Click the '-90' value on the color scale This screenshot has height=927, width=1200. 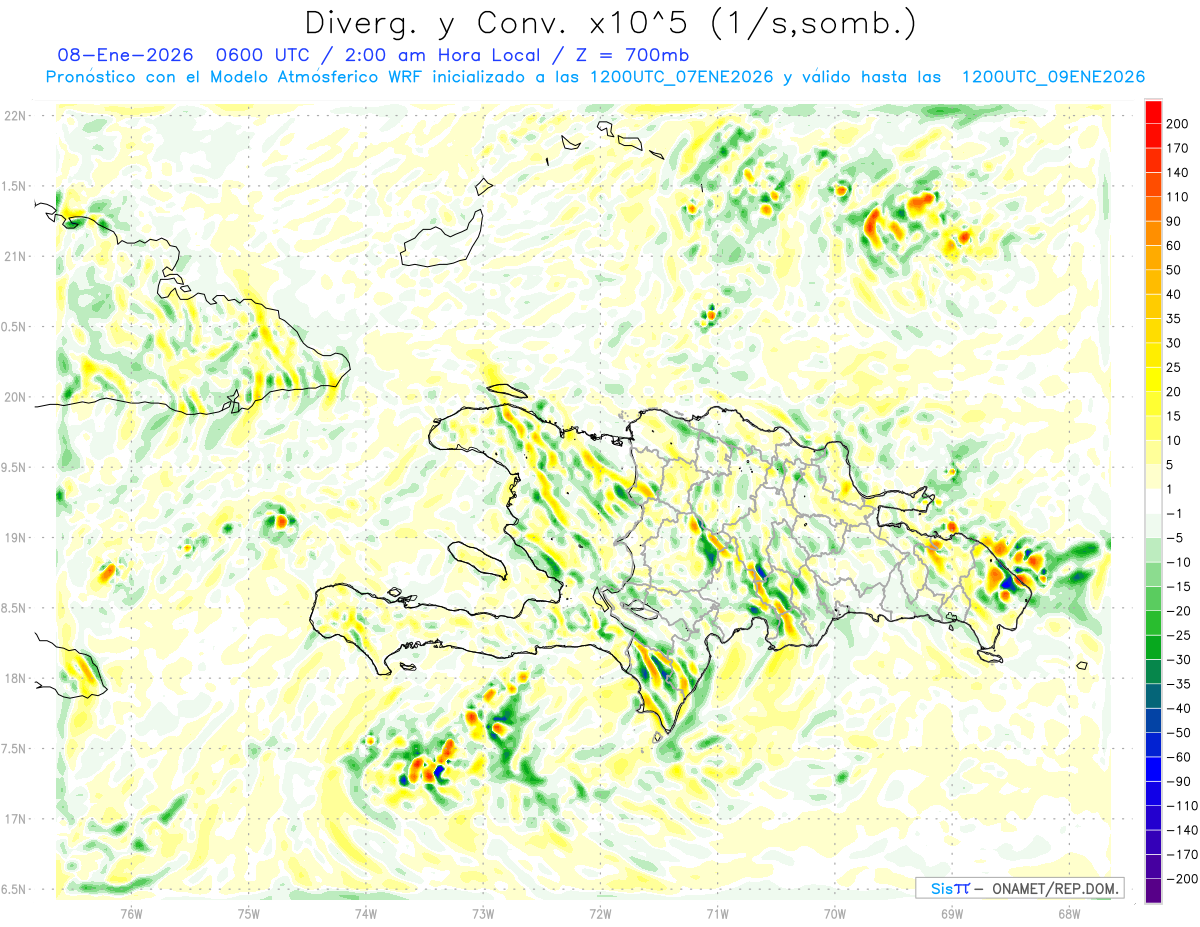(x=1179, y=782)
